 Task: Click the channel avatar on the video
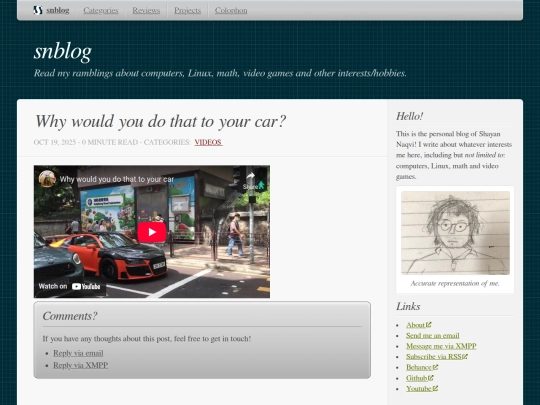coord(47,179)
